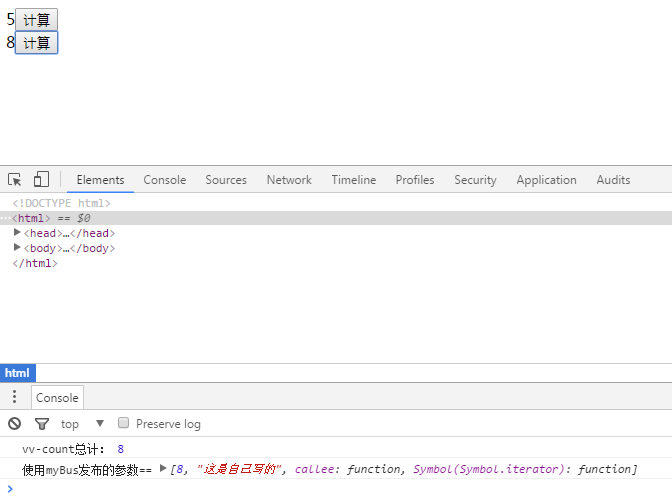Click the 计算 button next to 5
The height and width of the screenshot is (496, 672).
(x=36, y=20)
